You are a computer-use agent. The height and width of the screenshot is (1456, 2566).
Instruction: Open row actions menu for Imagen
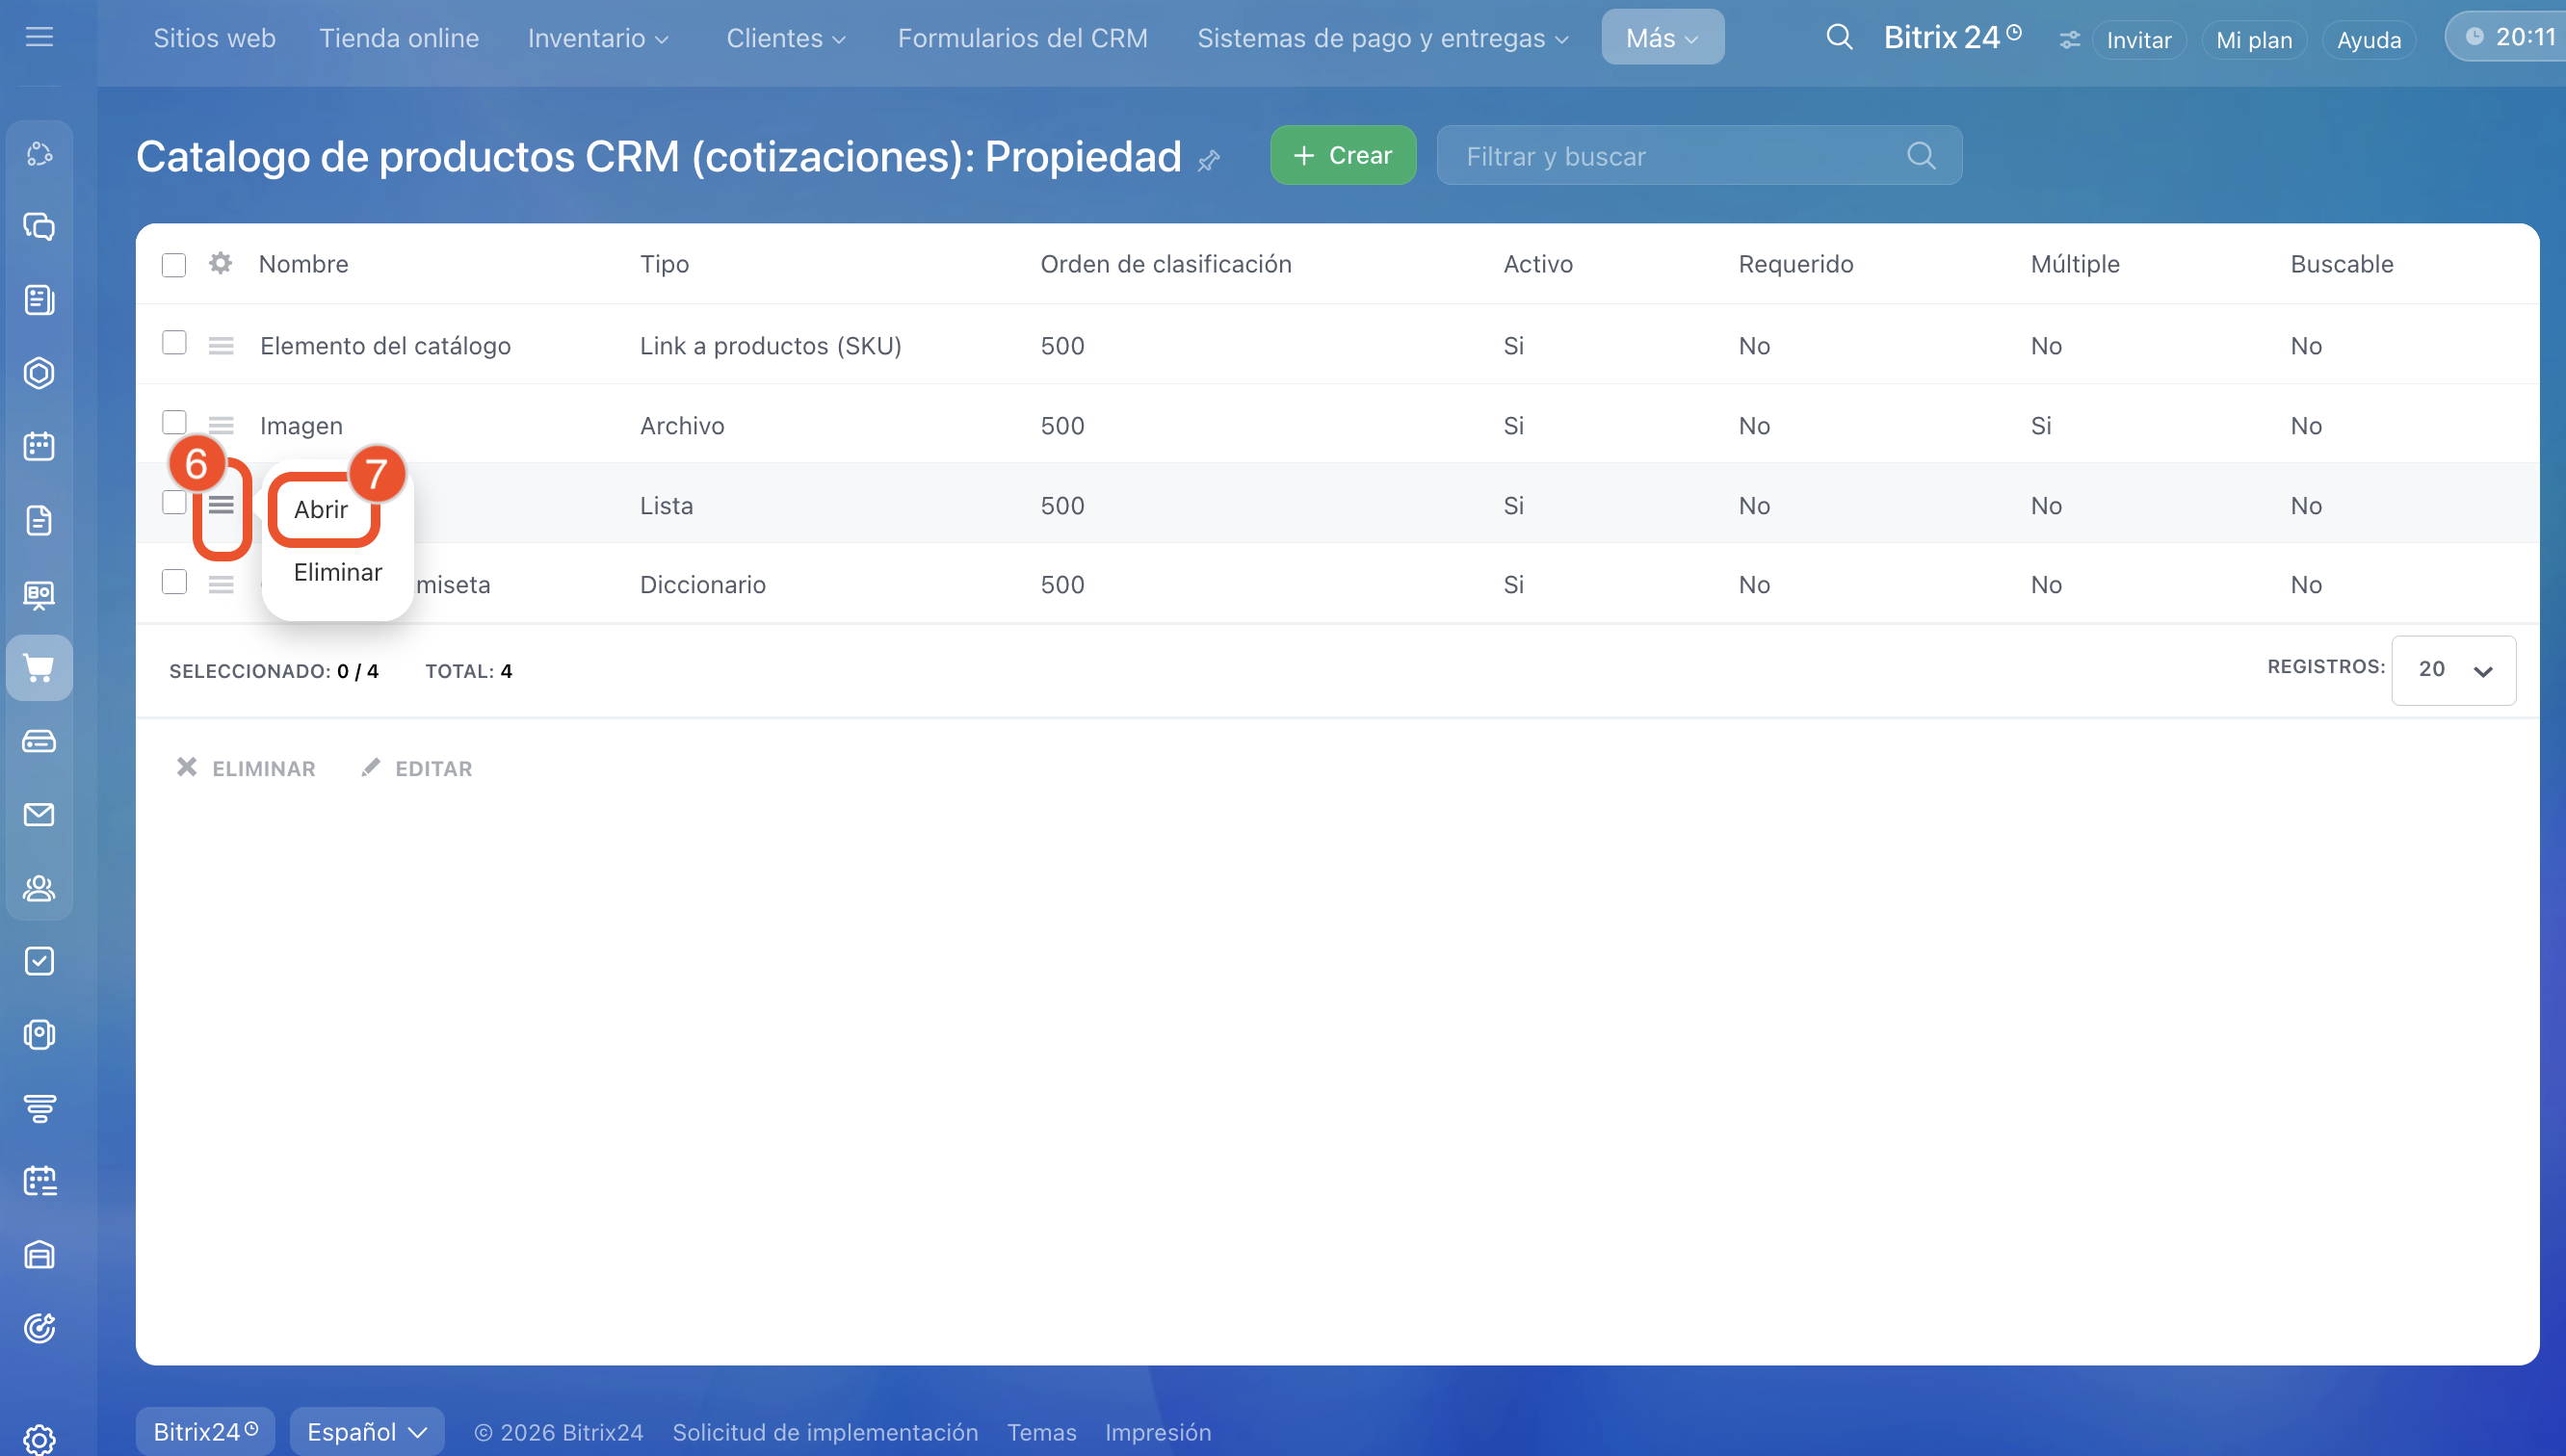(x=221, y=425)
